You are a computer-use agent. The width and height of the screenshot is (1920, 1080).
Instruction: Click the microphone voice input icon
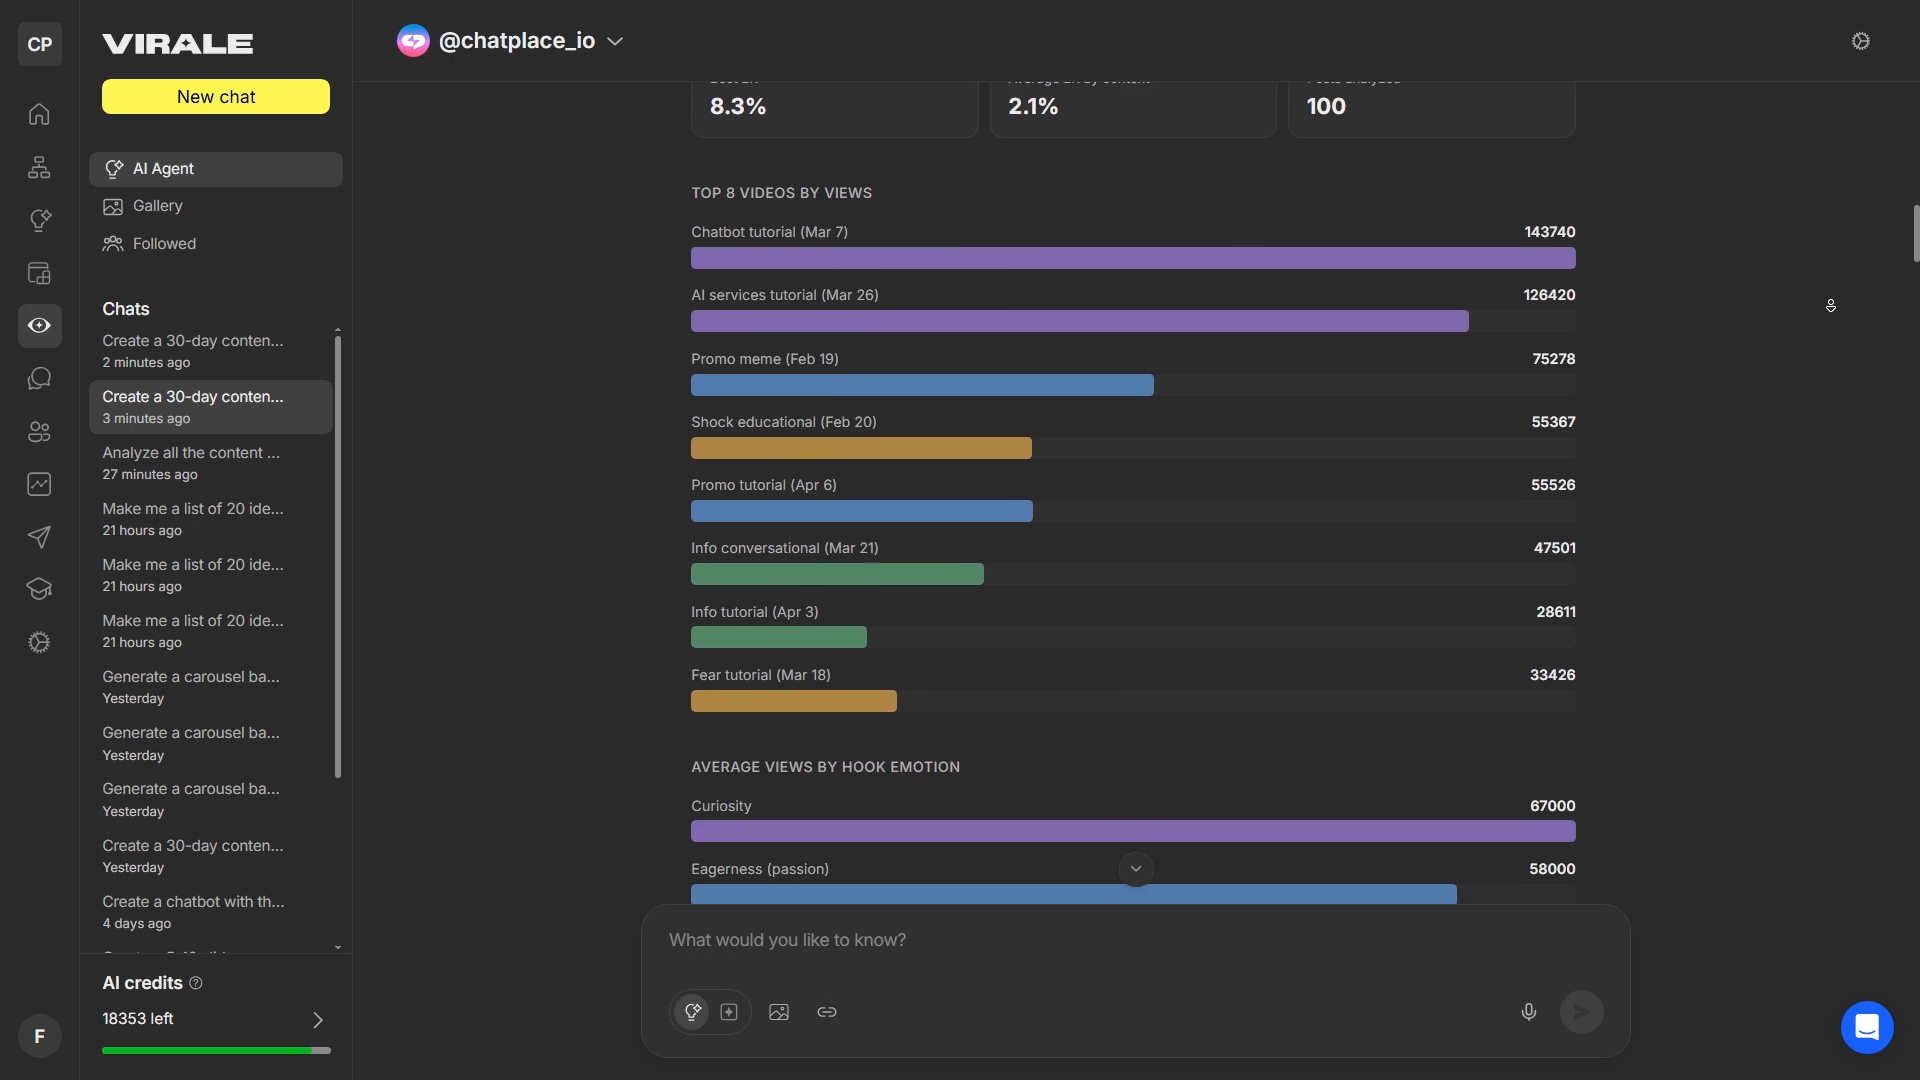point(1528,1012)
